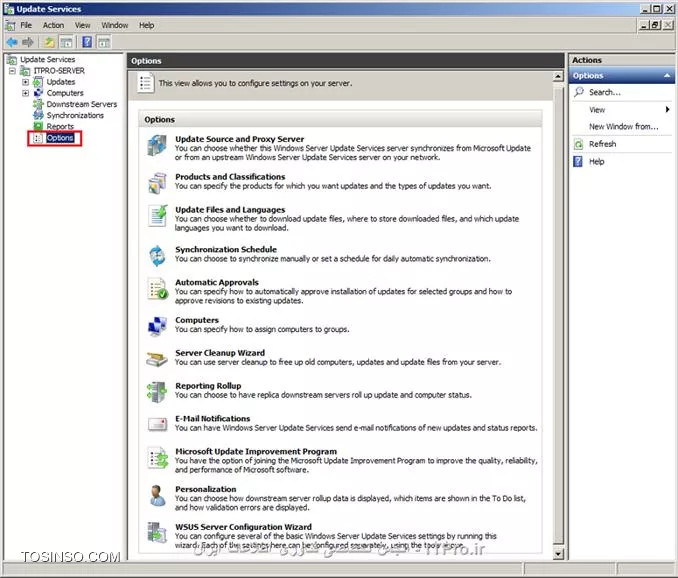Open the Action menu
Image resolution: width=678 pixels, height=578 pixels.
(53, 25)
